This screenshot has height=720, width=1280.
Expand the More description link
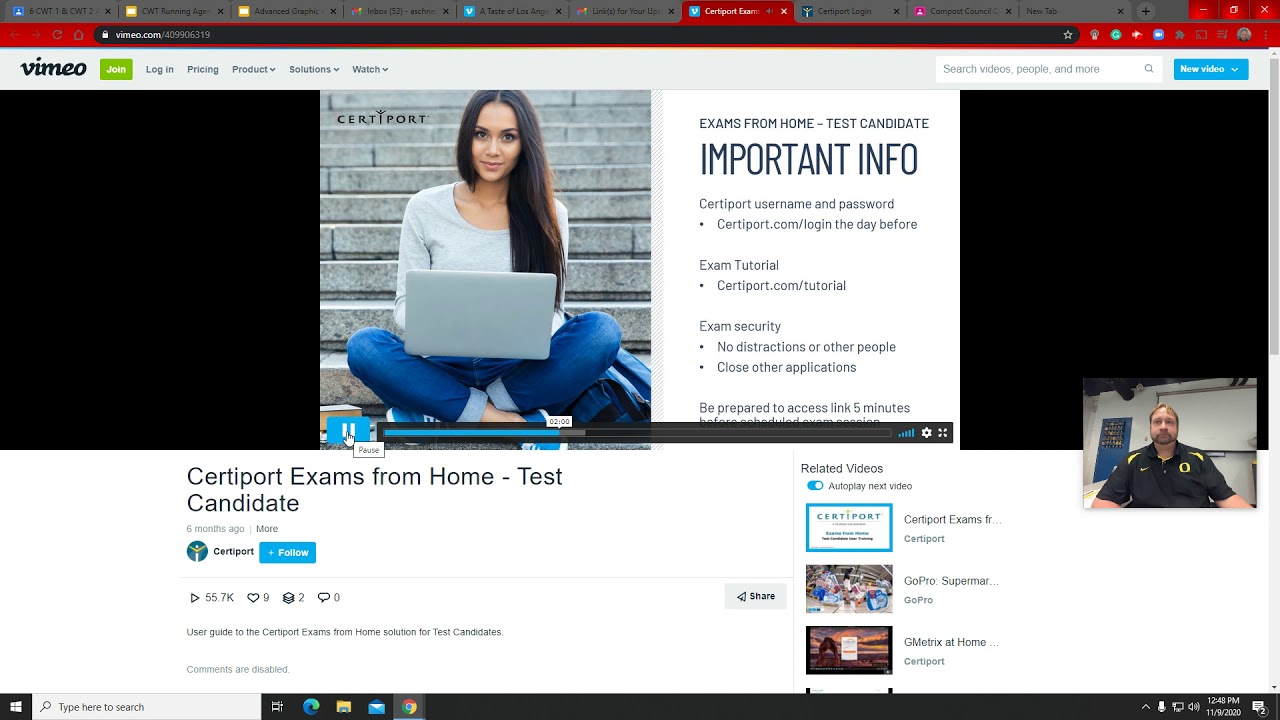[267, 529]
